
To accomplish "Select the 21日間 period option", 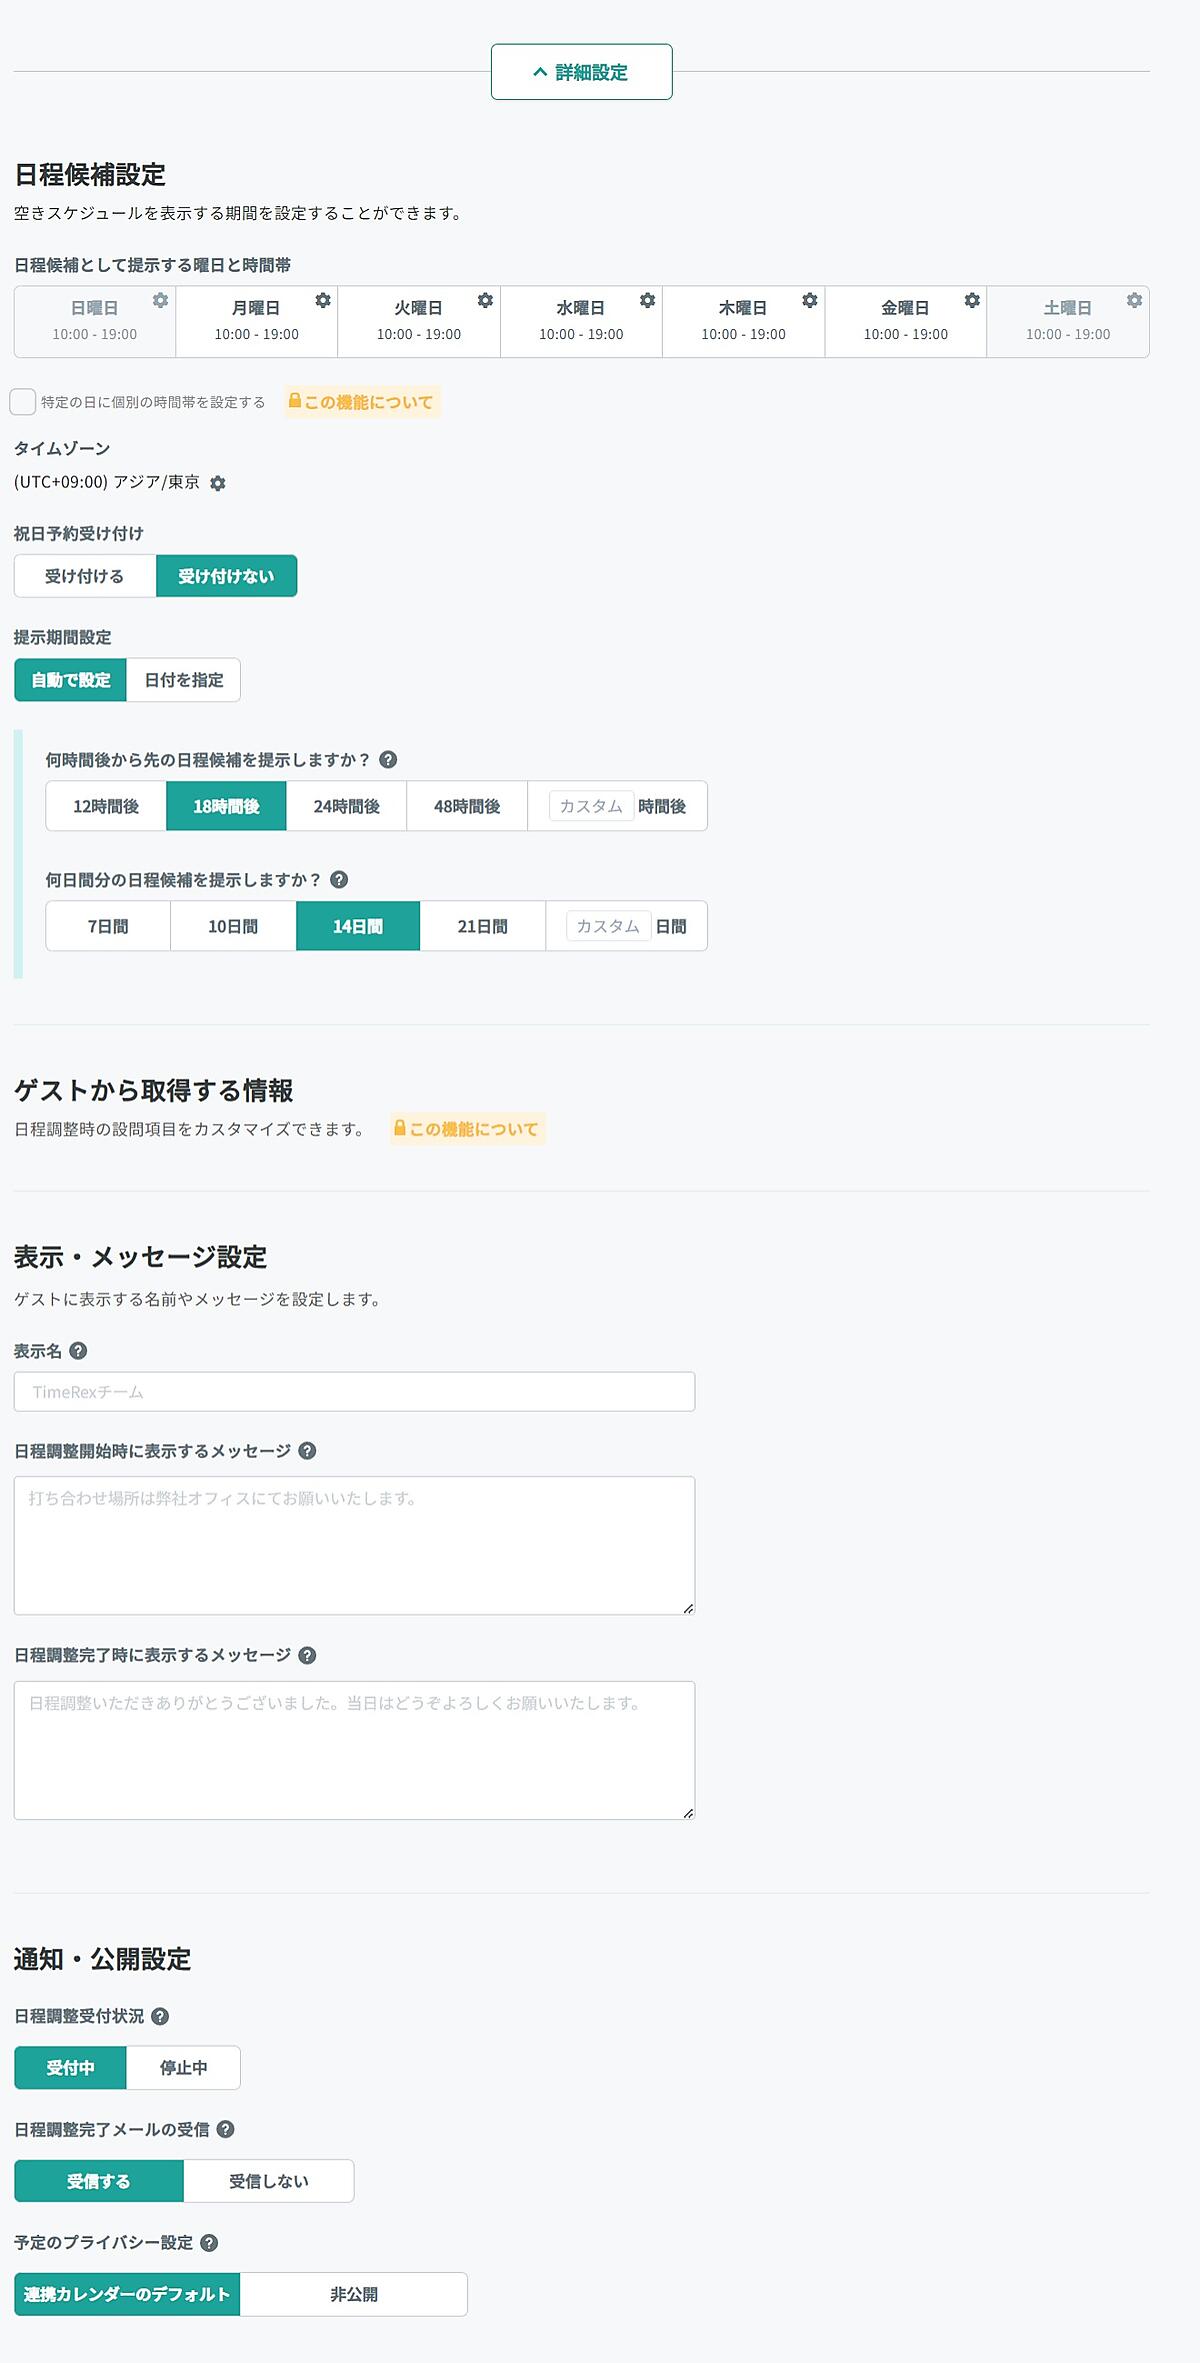I will pos(482,926).
